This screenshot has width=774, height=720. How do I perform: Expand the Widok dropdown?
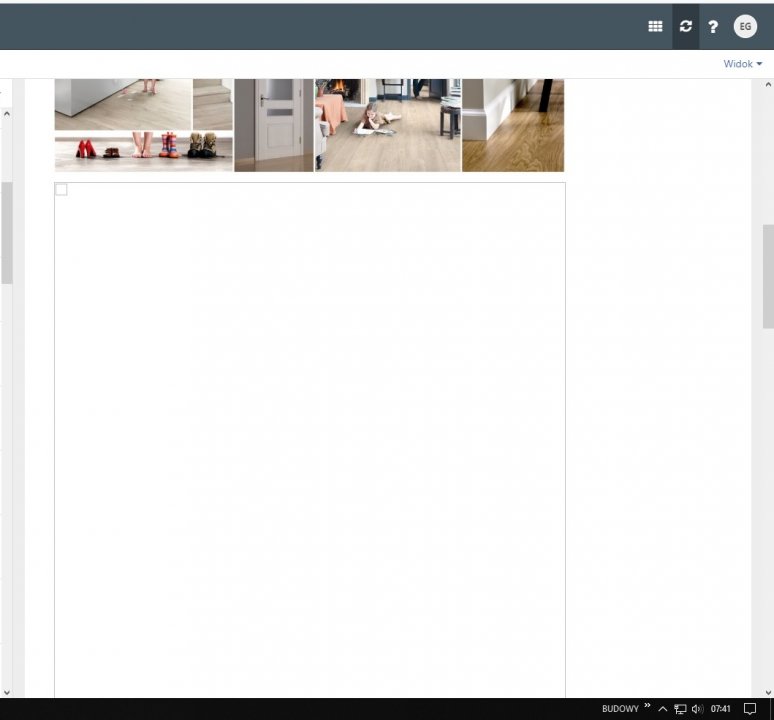point(742,64)
